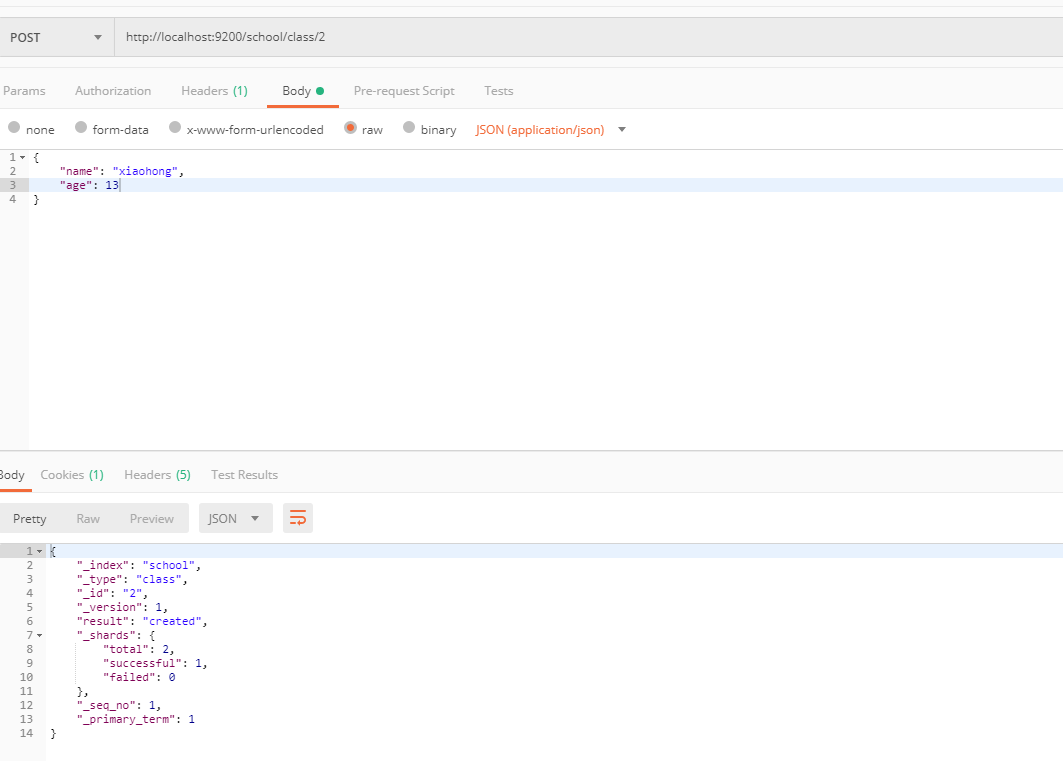
Task: Click the "result": "created" line
Action: [x=142, y=621]
